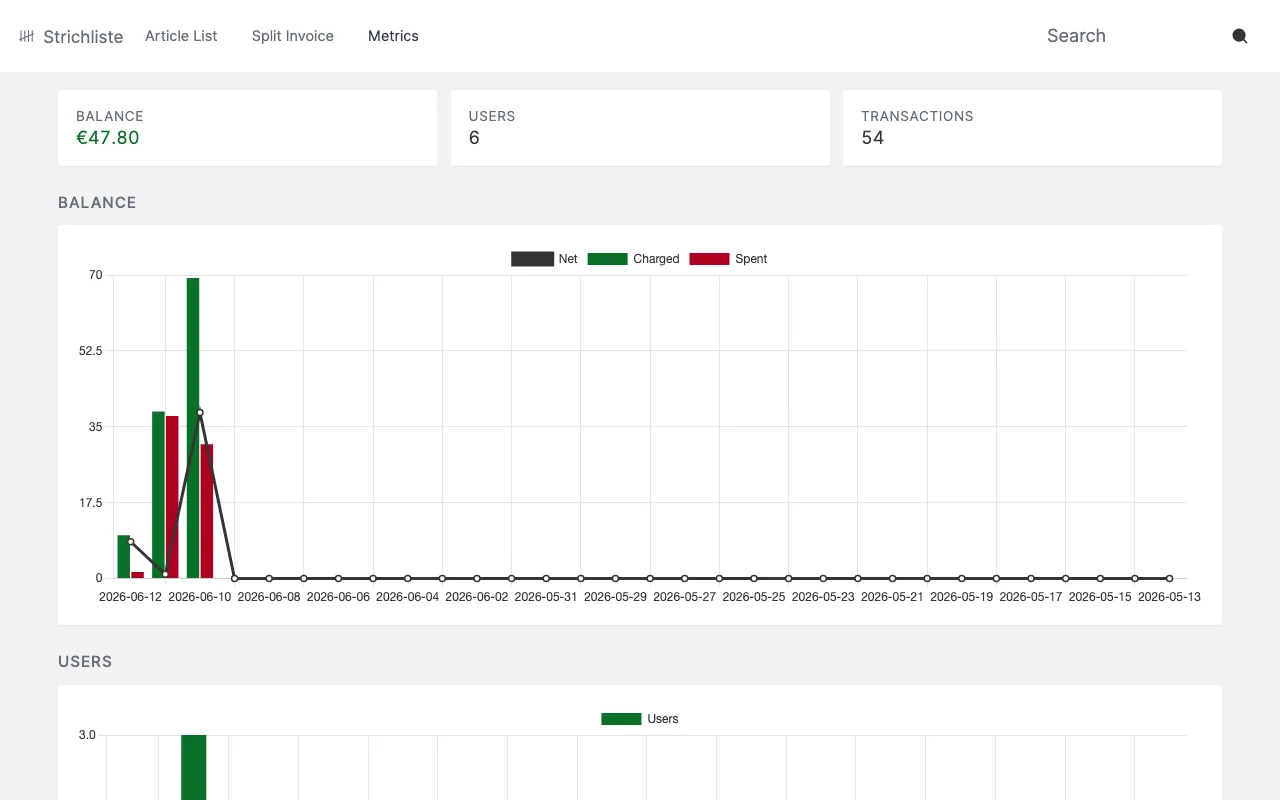Focus the Search input field
The height and width of the screenshot is (800, 1280).
1130,36
